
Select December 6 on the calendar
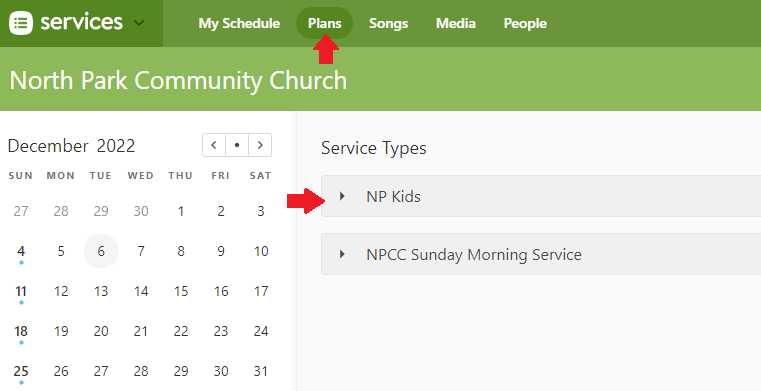click(x=101, y=251)
